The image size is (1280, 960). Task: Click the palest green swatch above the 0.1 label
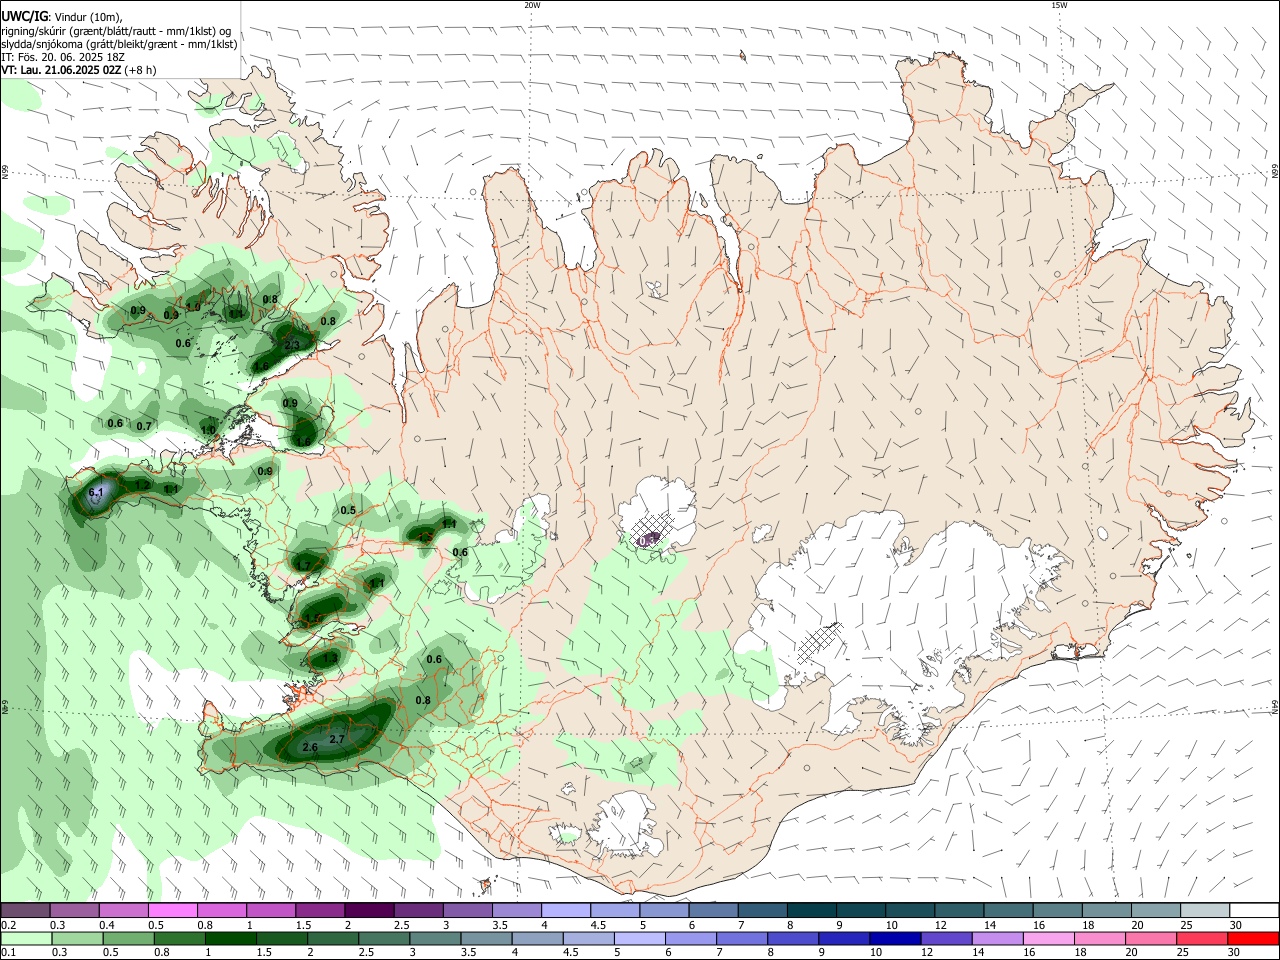25,939
